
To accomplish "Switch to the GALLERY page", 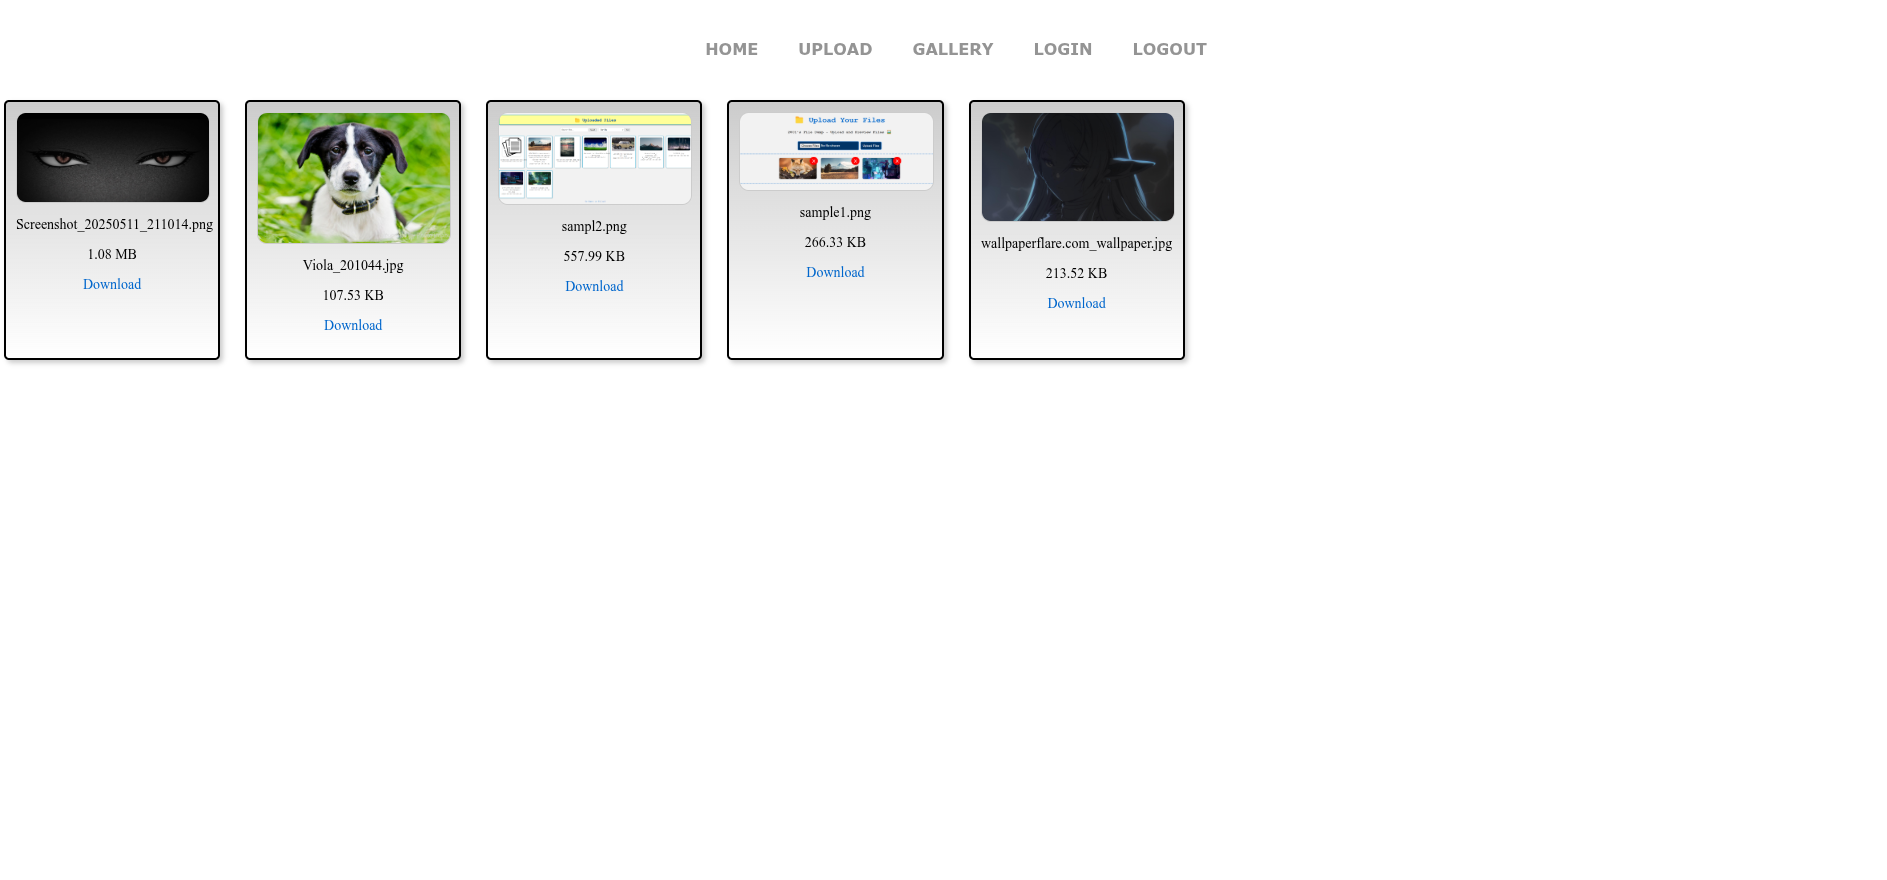I will 952,49.
